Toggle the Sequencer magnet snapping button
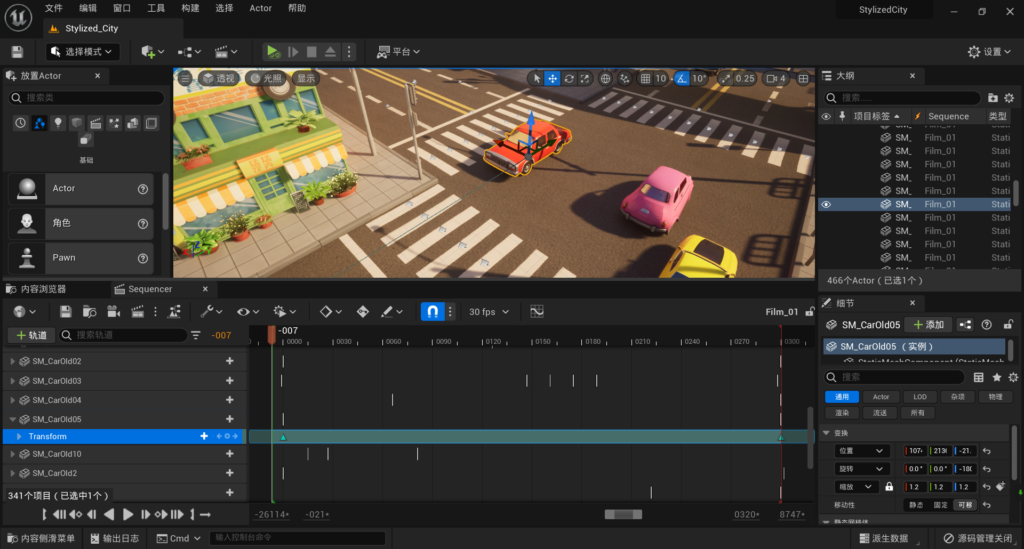1024x549 pixels. [x=433, y=312]
